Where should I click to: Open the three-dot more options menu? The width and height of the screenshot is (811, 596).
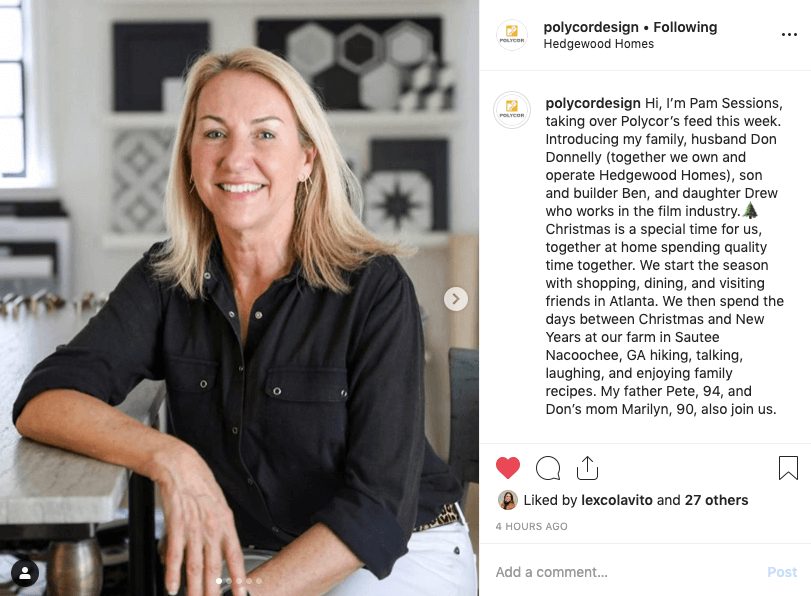[x=789, y=34]
